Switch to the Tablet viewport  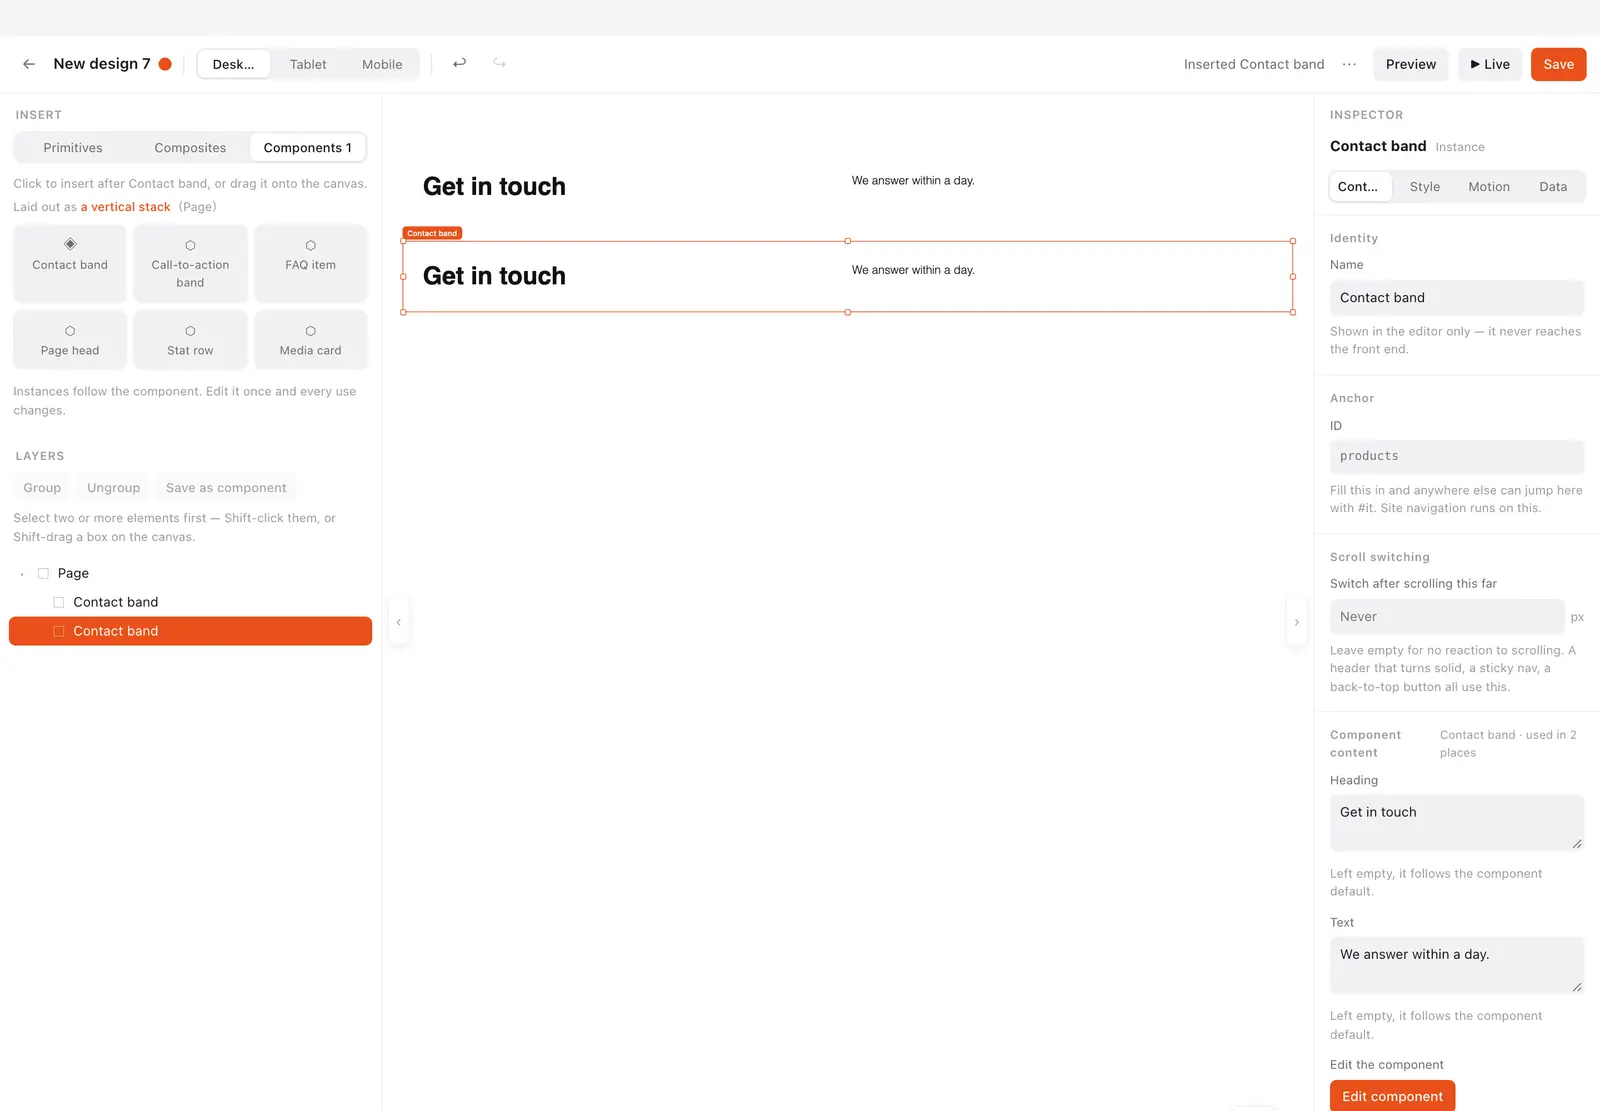[308, 64]
